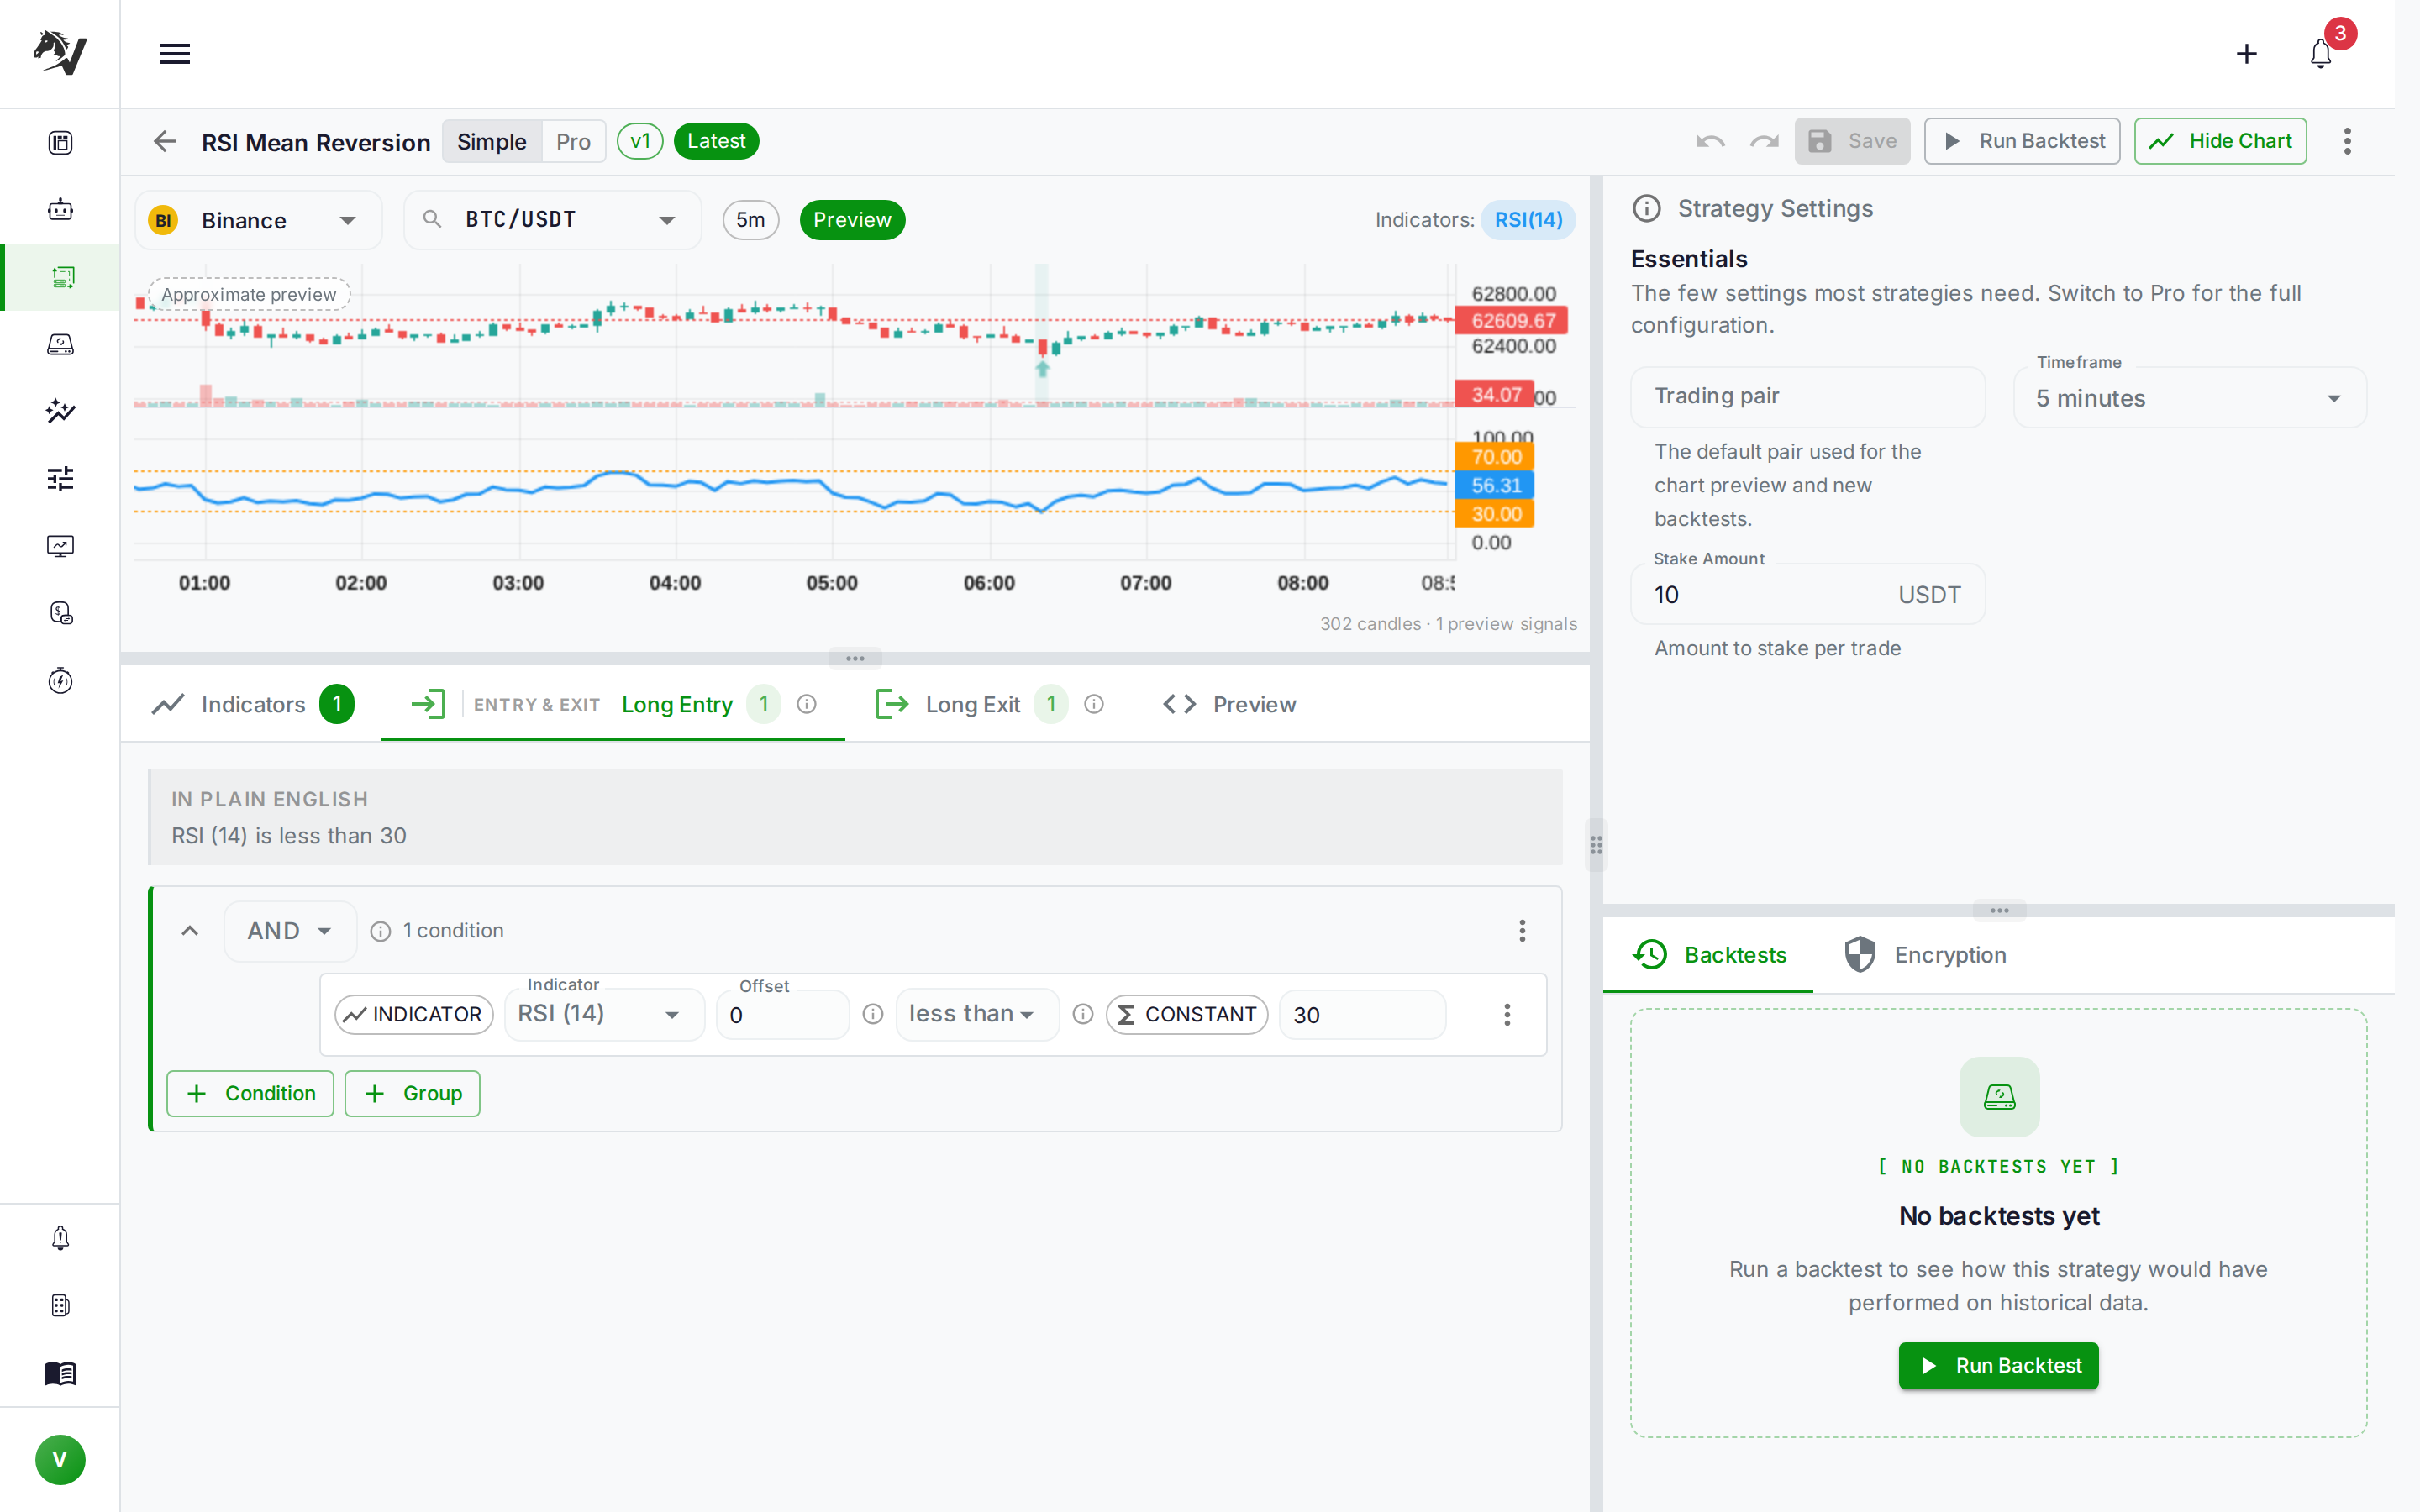Open the hamburger navigation menu
2420x1512 pixels.
pos(174,54)
